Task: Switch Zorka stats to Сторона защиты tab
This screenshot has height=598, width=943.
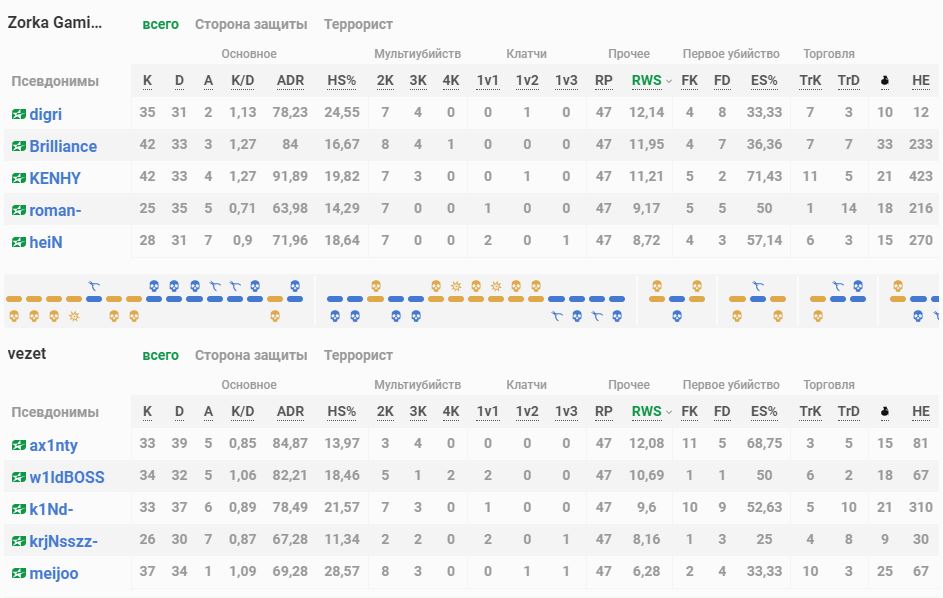Action: point(251,24)
